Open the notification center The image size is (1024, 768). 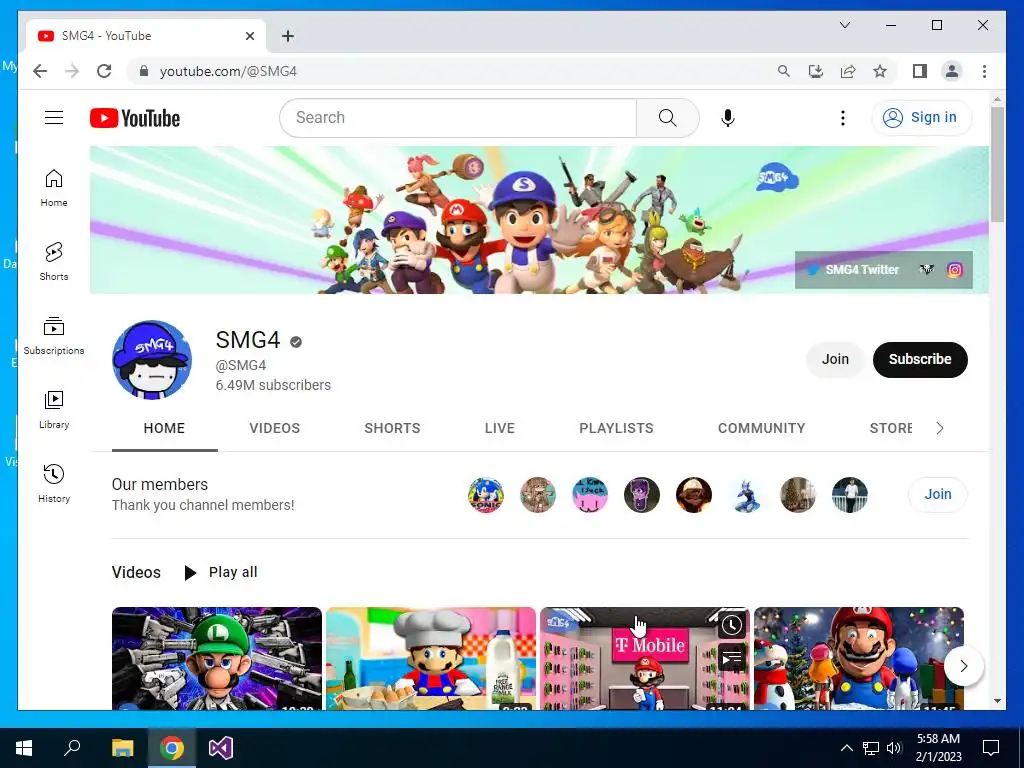point(991,748)
